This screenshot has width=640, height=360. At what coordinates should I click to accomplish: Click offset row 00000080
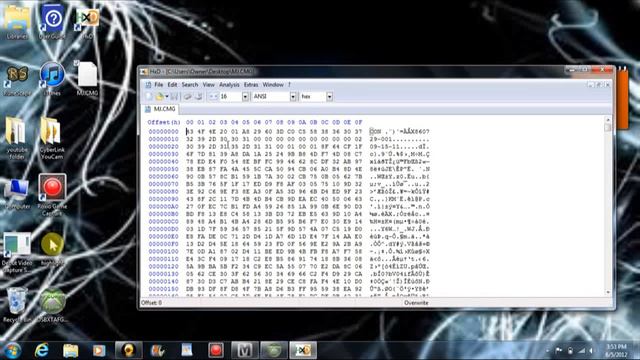[x=164, y=191]
